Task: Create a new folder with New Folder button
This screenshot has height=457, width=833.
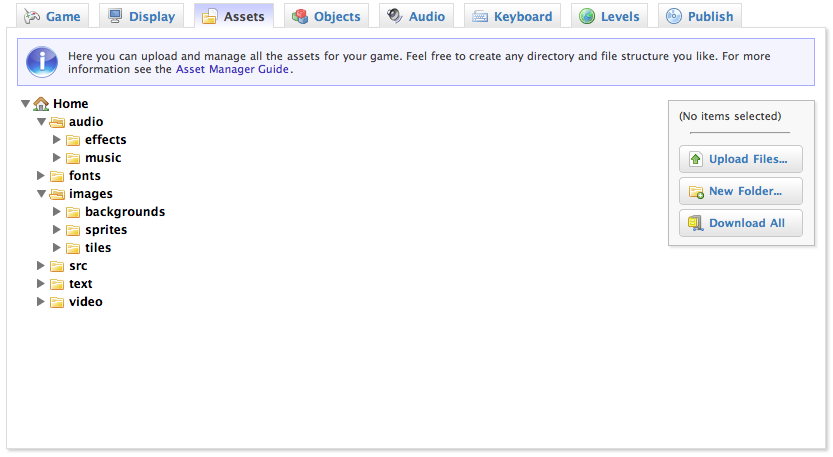Action: [740, 191]
